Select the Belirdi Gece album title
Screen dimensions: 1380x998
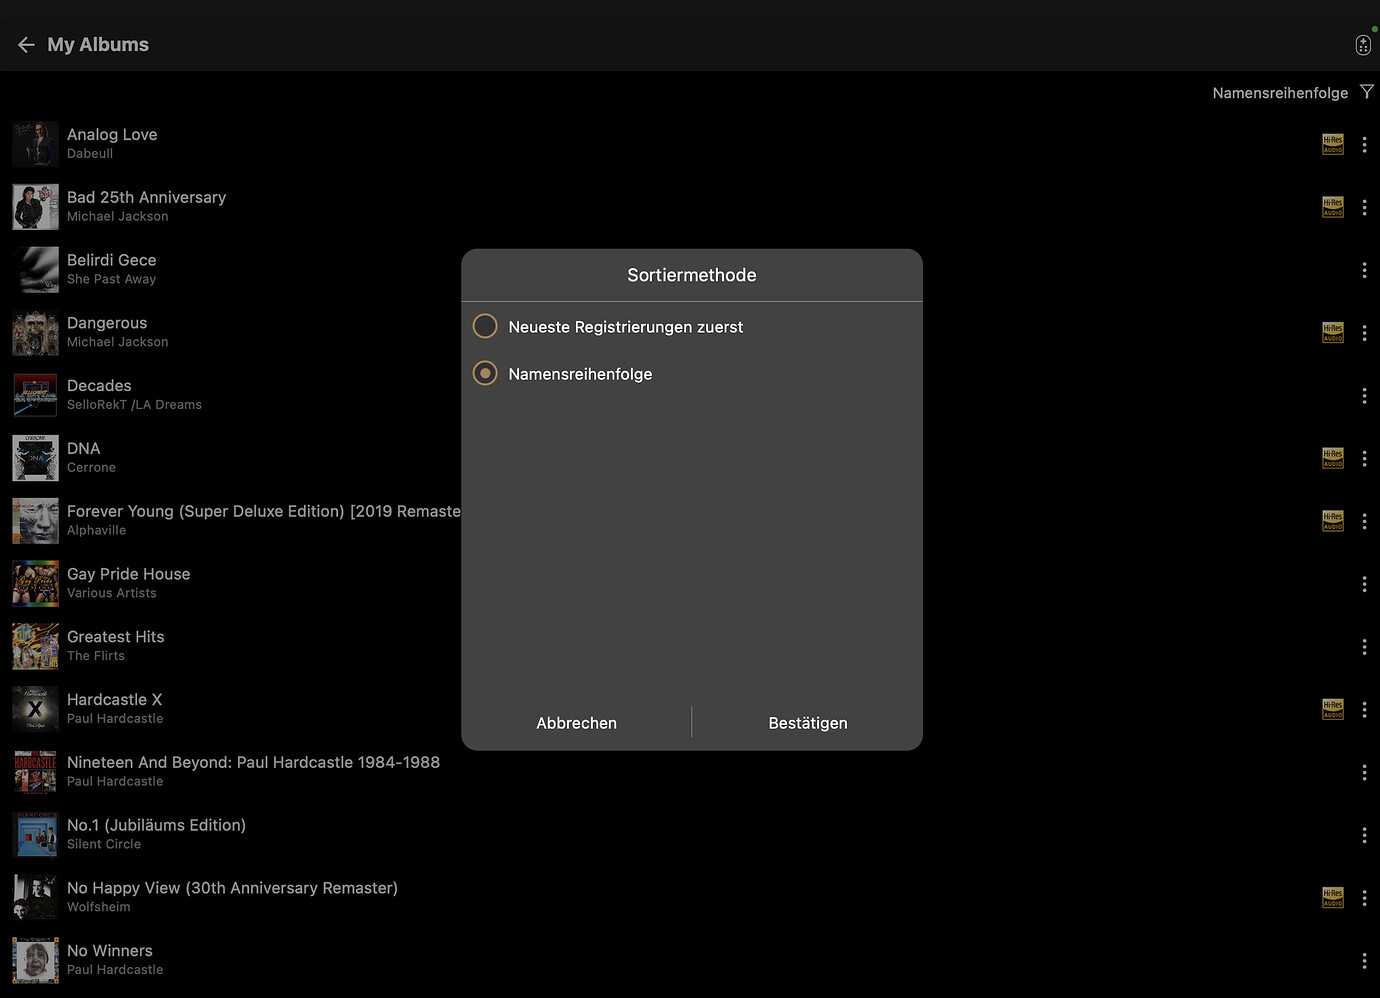click(x=111, y=260)
